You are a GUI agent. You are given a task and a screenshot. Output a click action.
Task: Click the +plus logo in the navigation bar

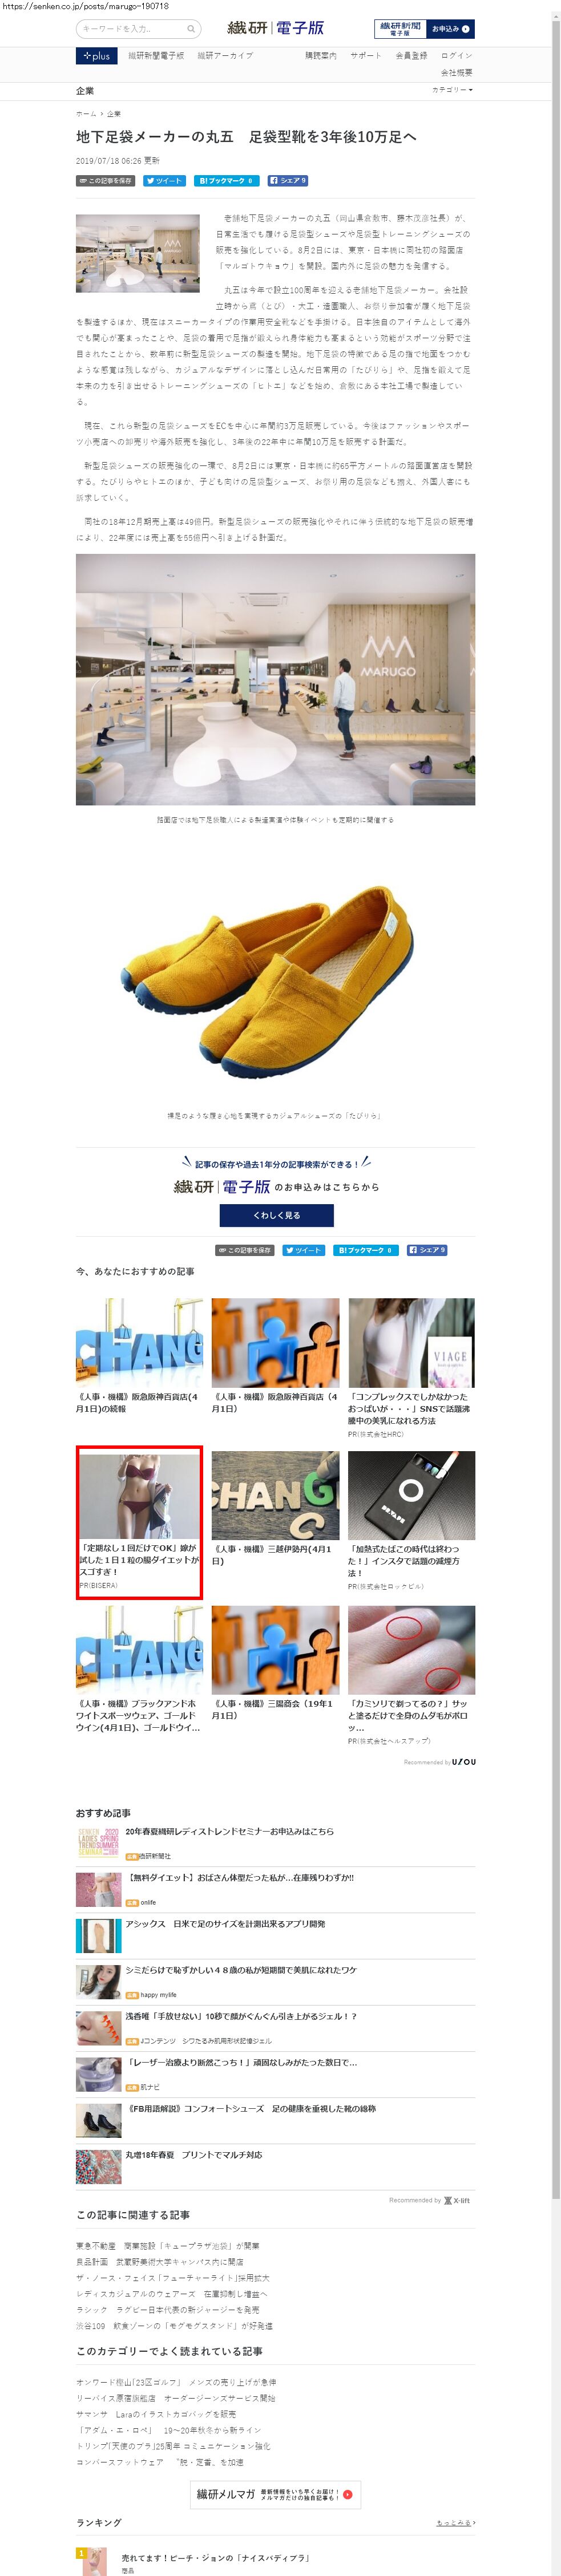coord(96,56)
